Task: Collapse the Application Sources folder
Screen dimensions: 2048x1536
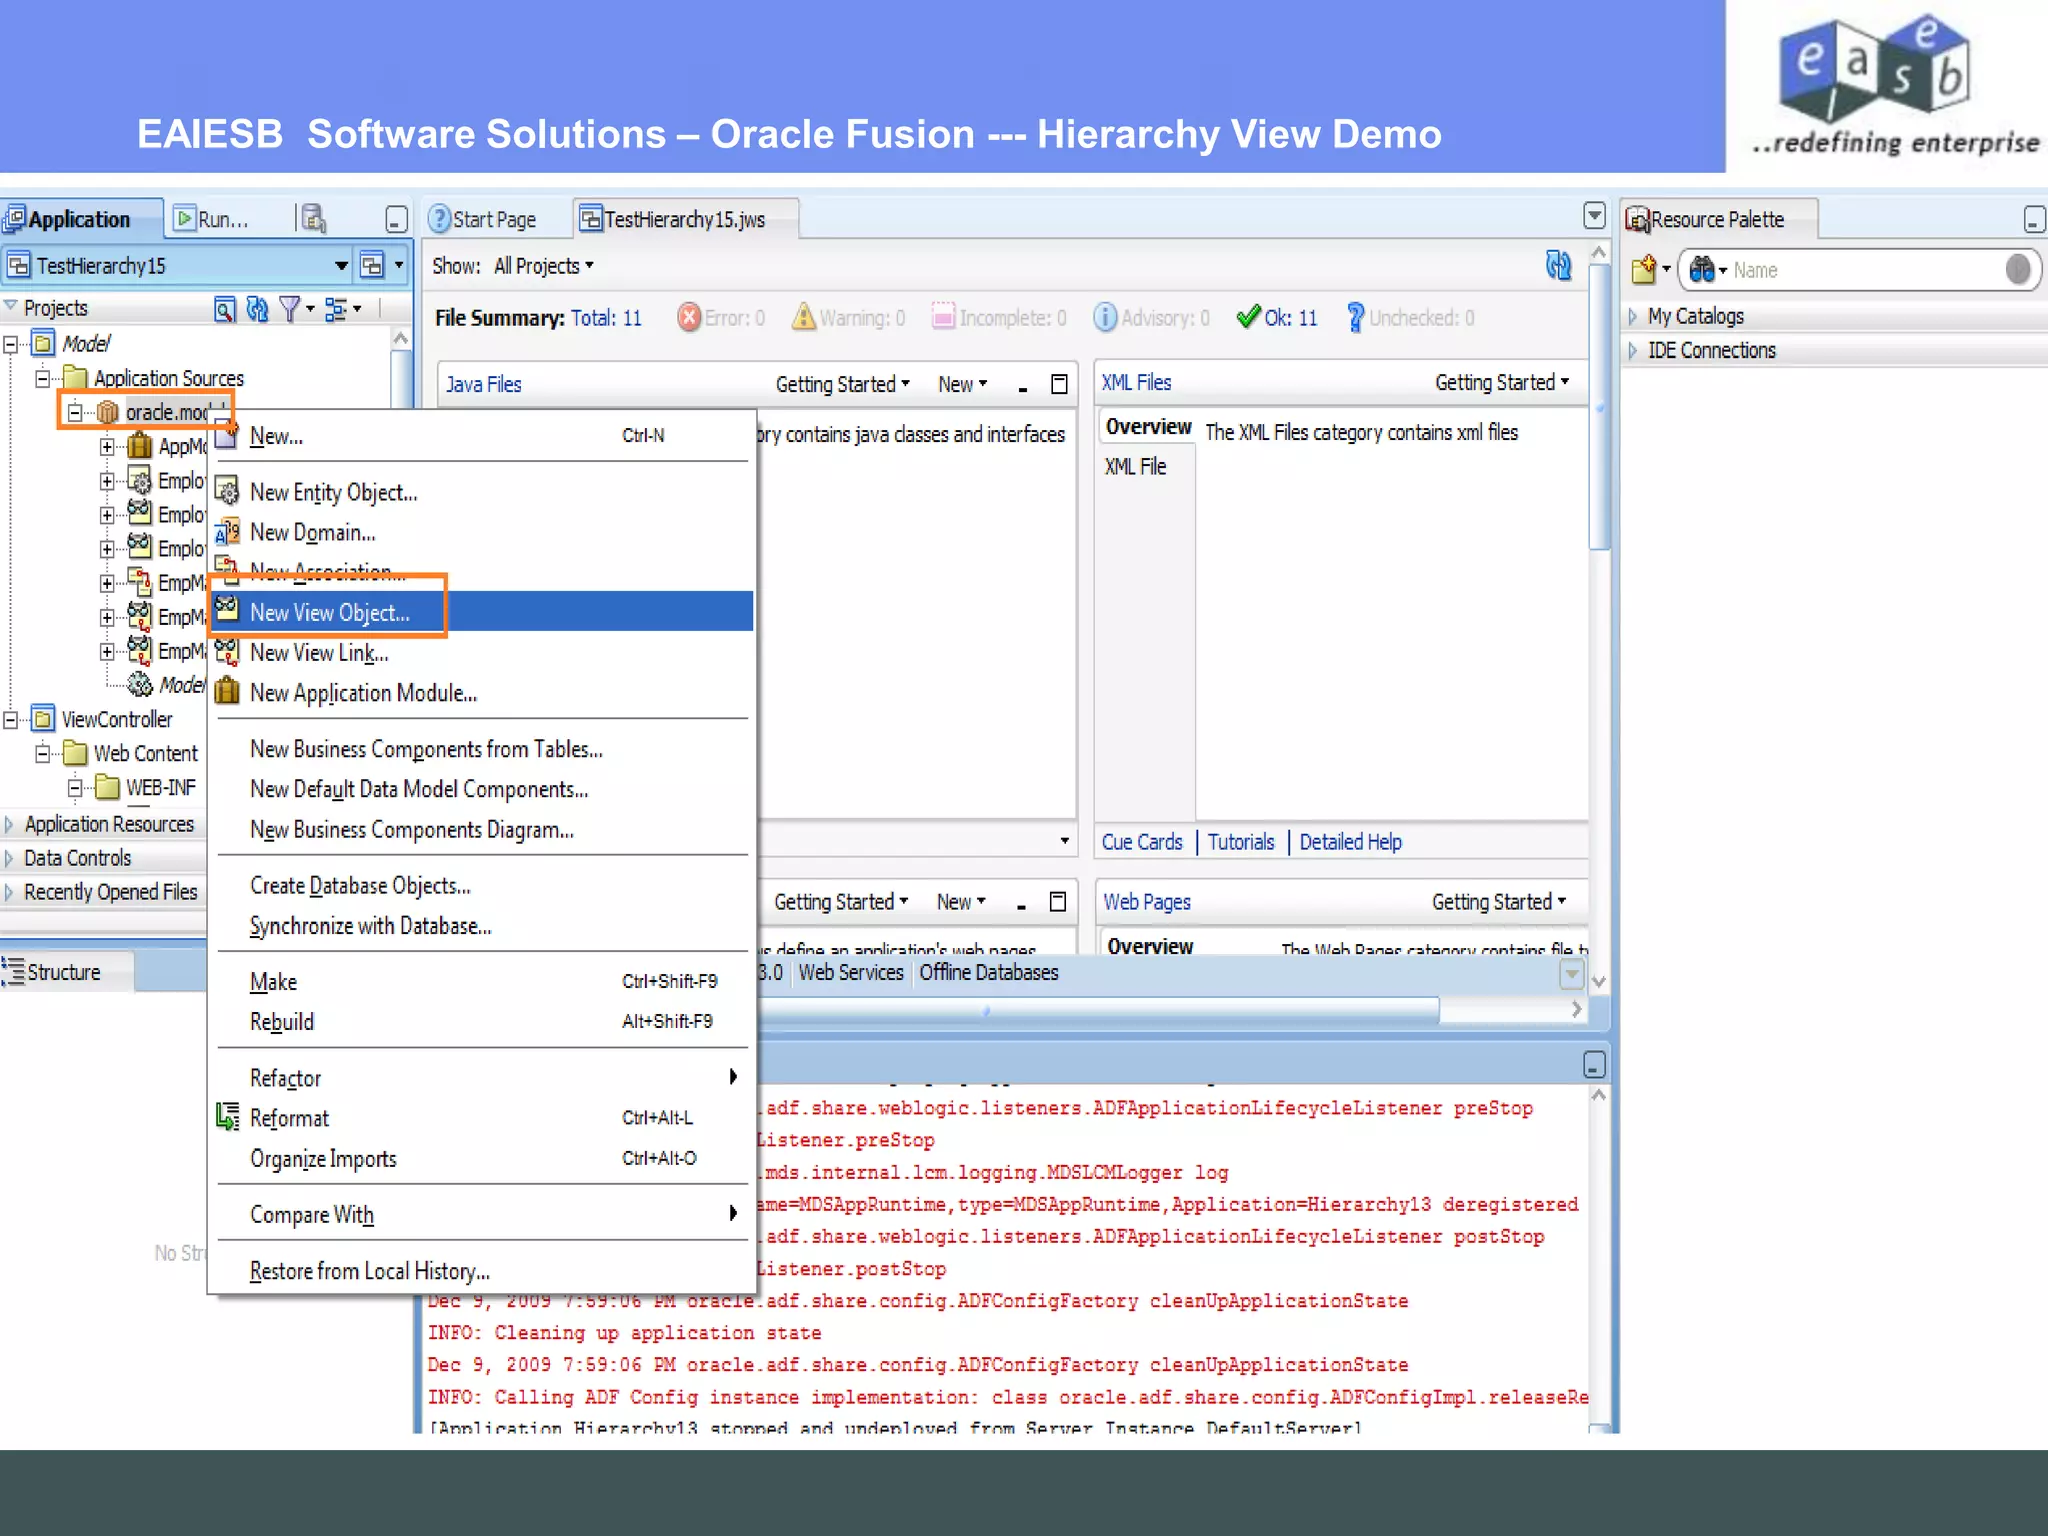Action: point(43,378)
